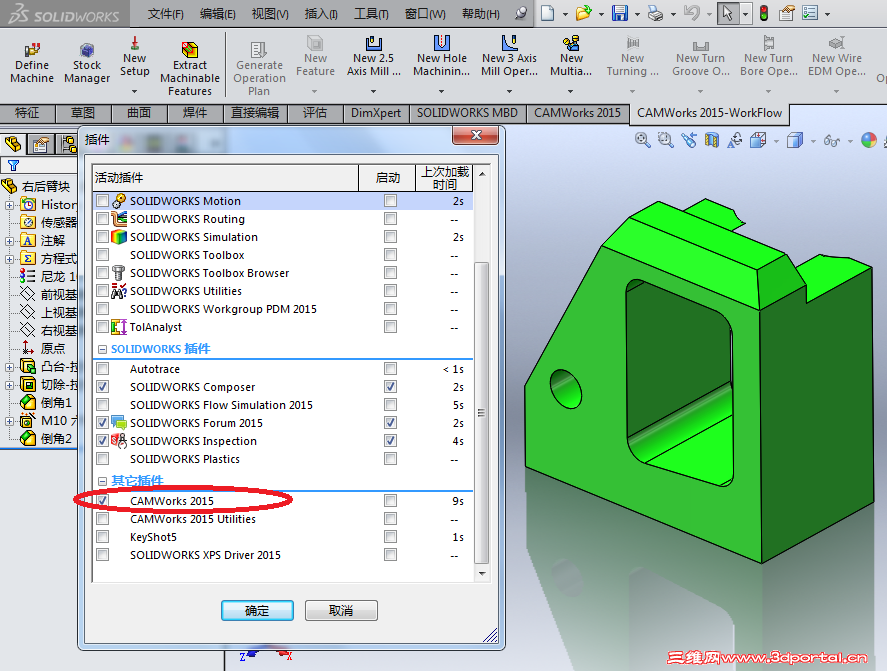Open the Save button dropdown arrow
The height and width of the screenshot is (671, 887).
pyautogui.click(x=636, y=14)
